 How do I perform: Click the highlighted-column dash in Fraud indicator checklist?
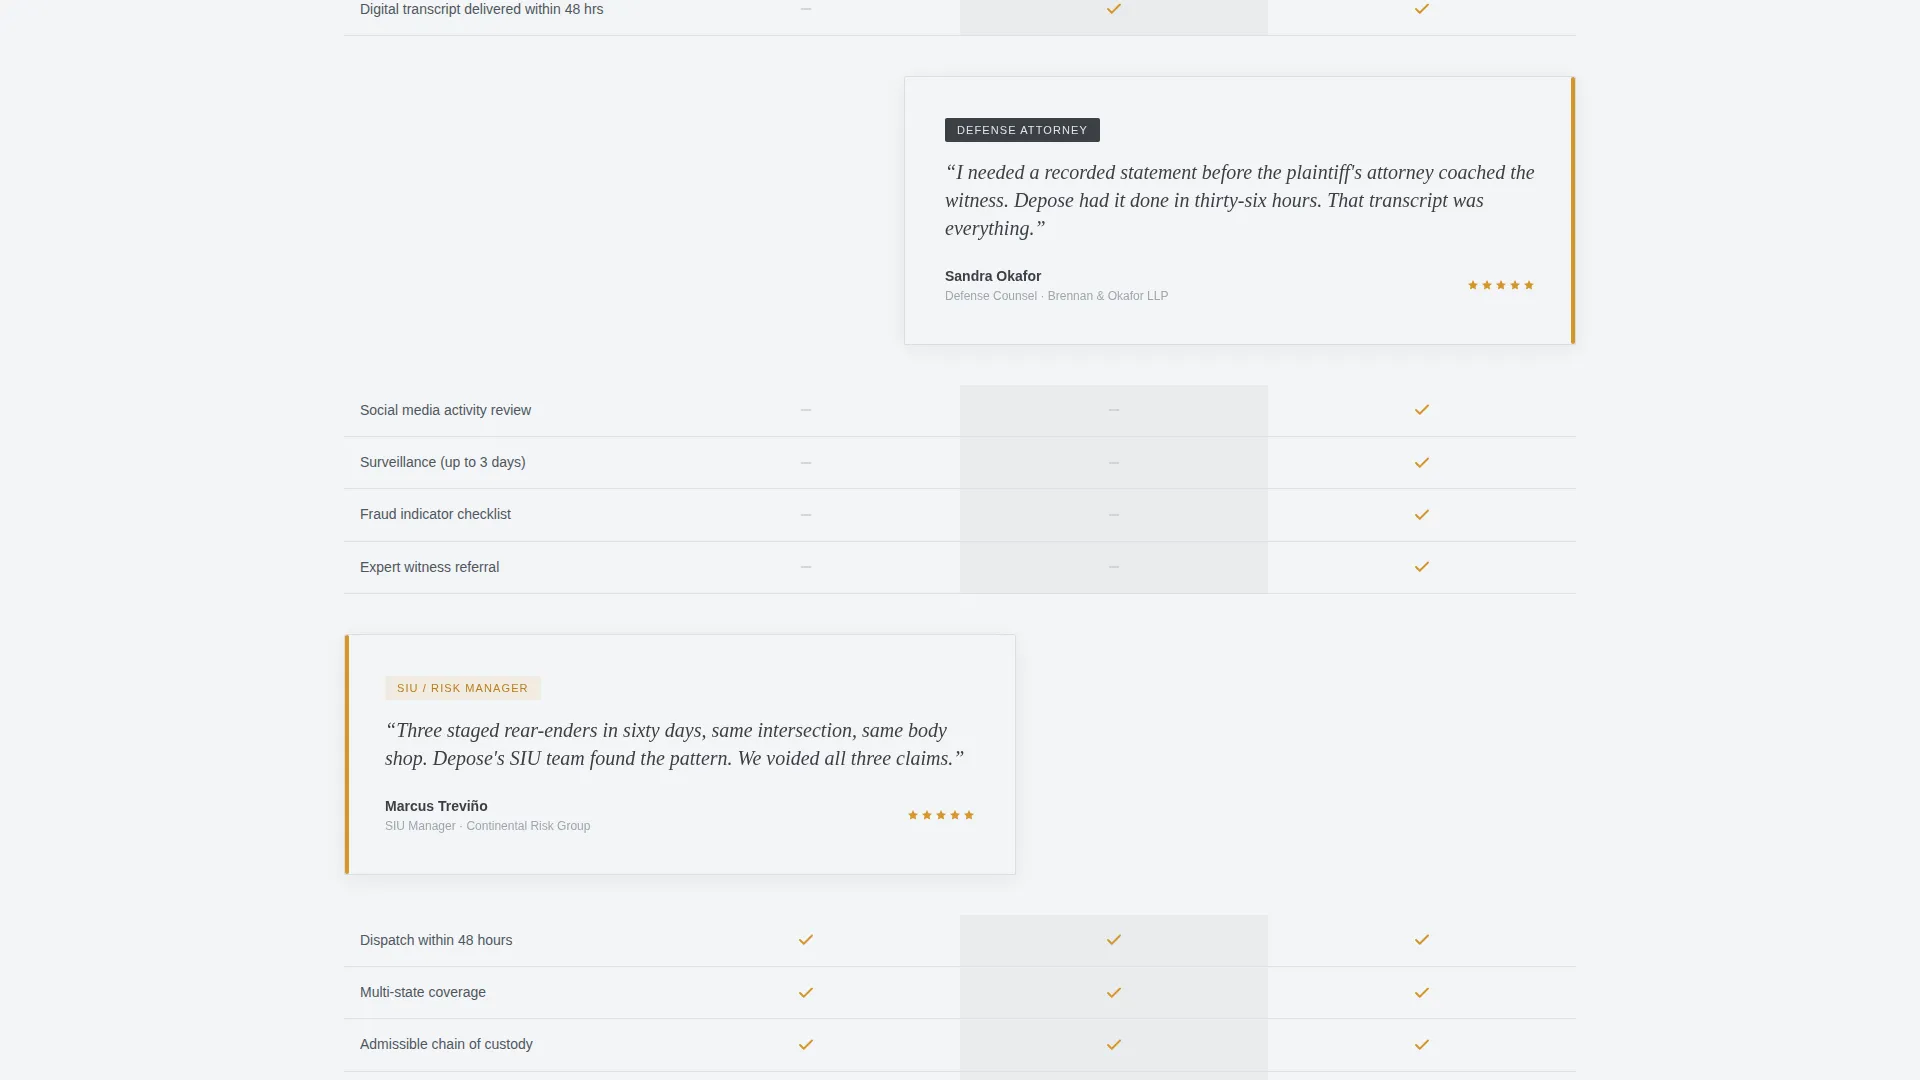(1113, 515)
